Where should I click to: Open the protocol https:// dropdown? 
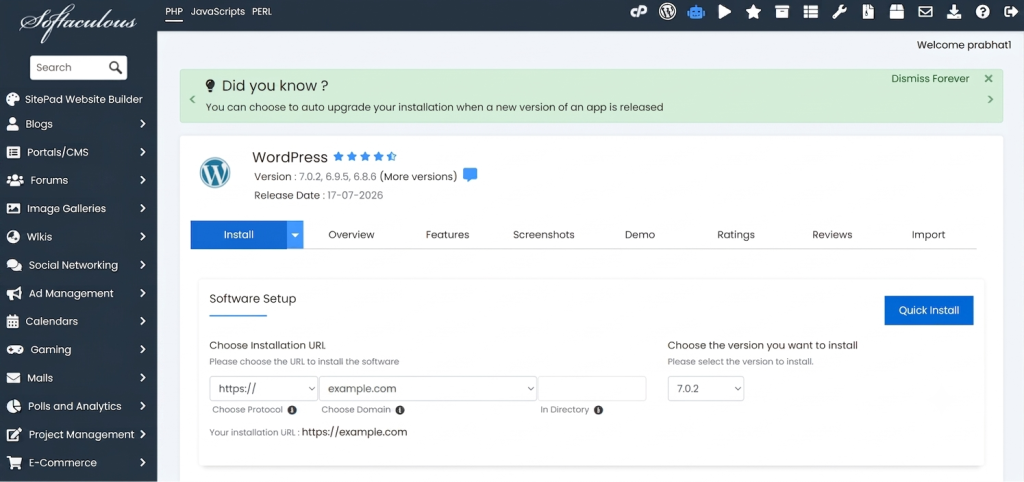(264, 389)
